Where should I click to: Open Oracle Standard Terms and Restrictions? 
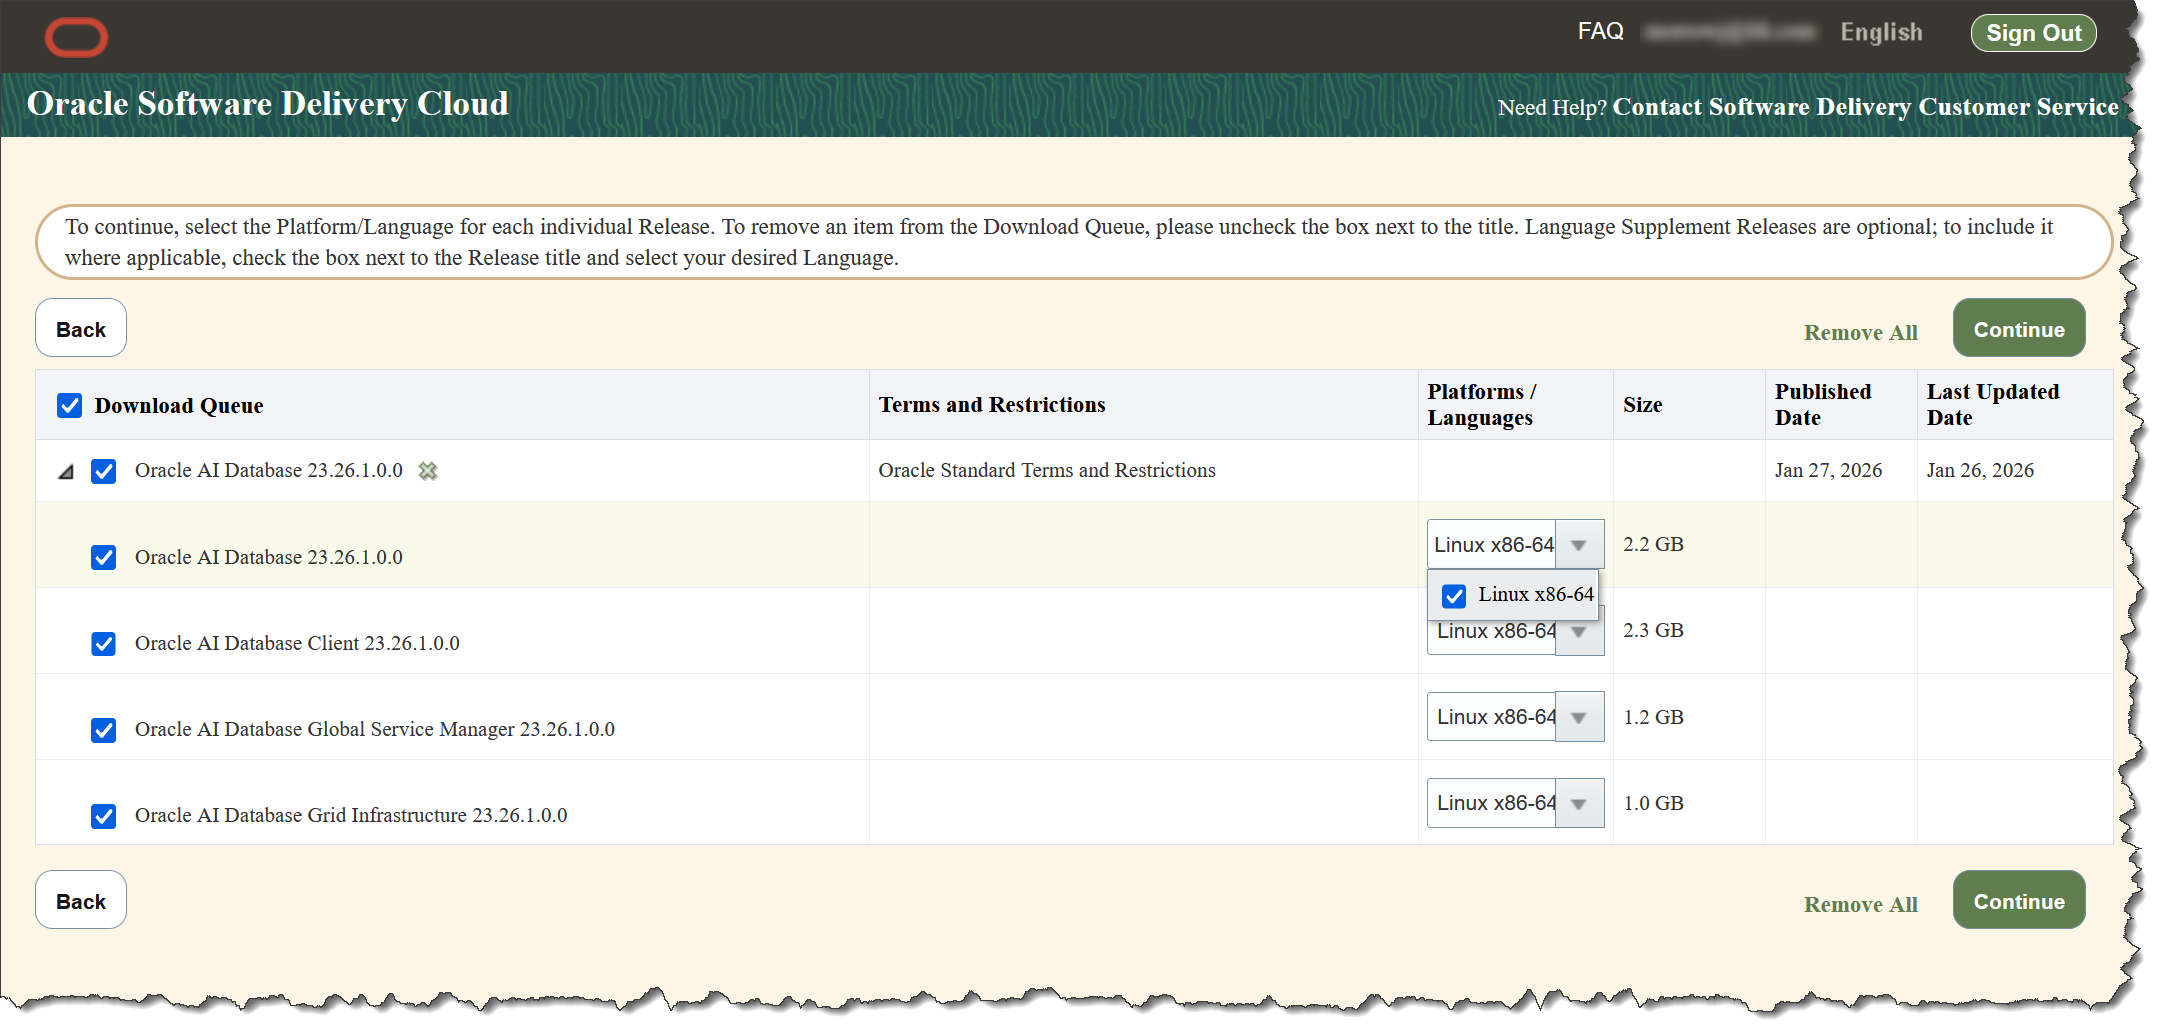click(x=1047, y=471)
